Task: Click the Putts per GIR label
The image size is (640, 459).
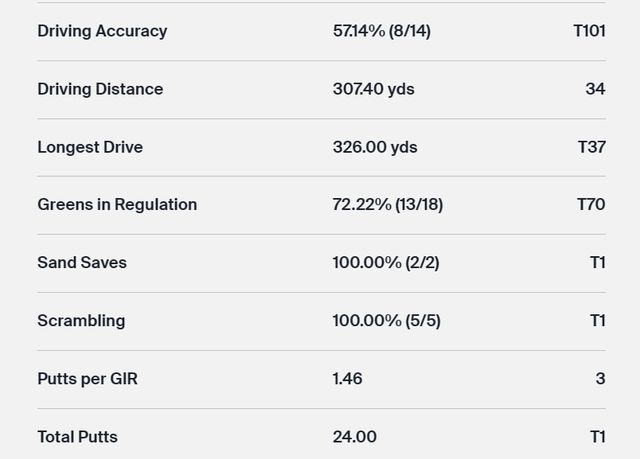Action: click(x=87, y=379)
